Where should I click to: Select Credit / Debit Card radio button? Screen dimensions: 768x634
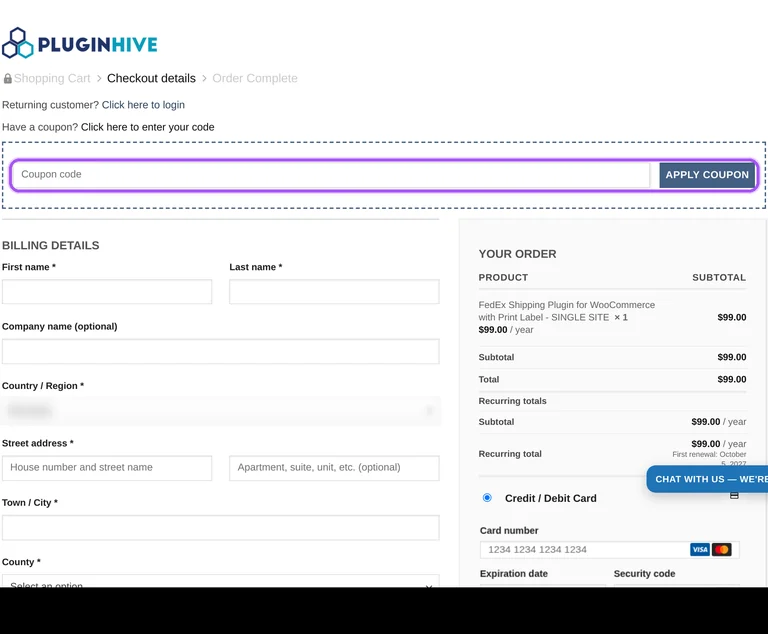tap(487, 498)
